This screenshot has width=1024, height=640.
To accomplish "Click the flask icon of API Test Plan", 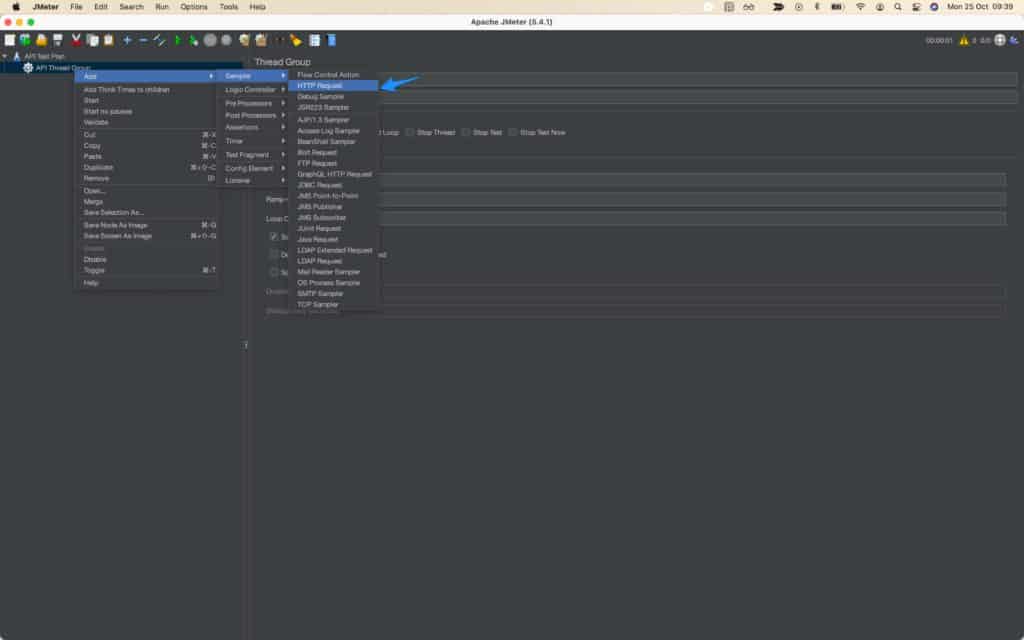I will point(17,56).
